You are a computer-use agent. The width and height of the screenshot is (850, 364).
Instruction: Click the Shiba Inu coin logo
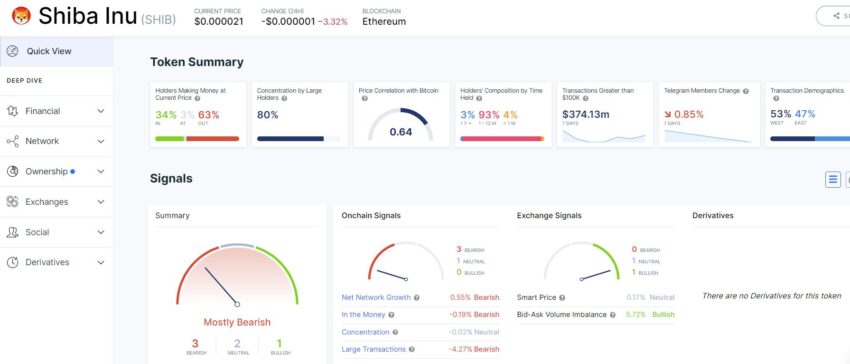coord(21,16)
